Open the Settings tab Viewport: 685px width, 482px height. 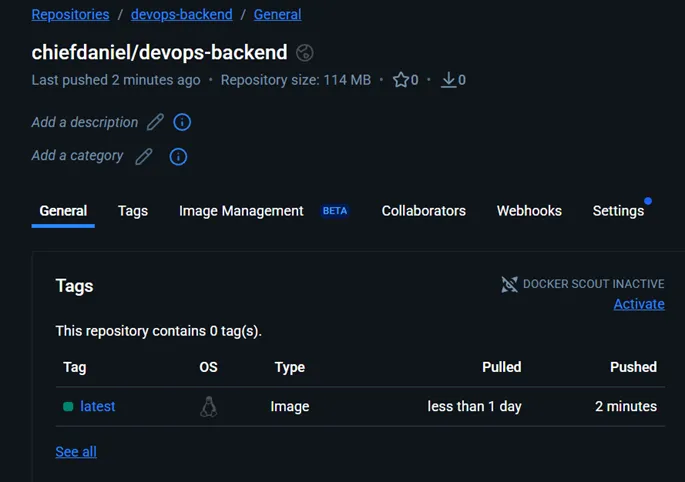pos(618,211)
